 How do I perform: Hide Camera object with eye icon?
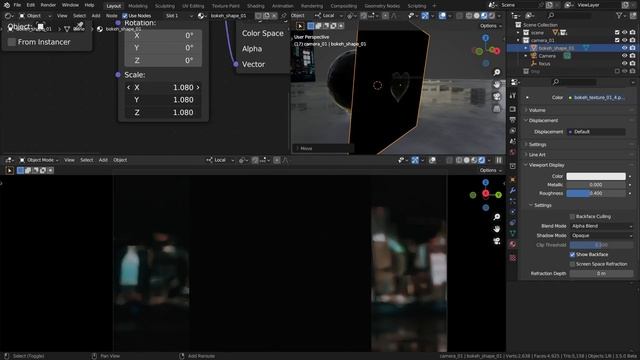click(x=624, y=56)
